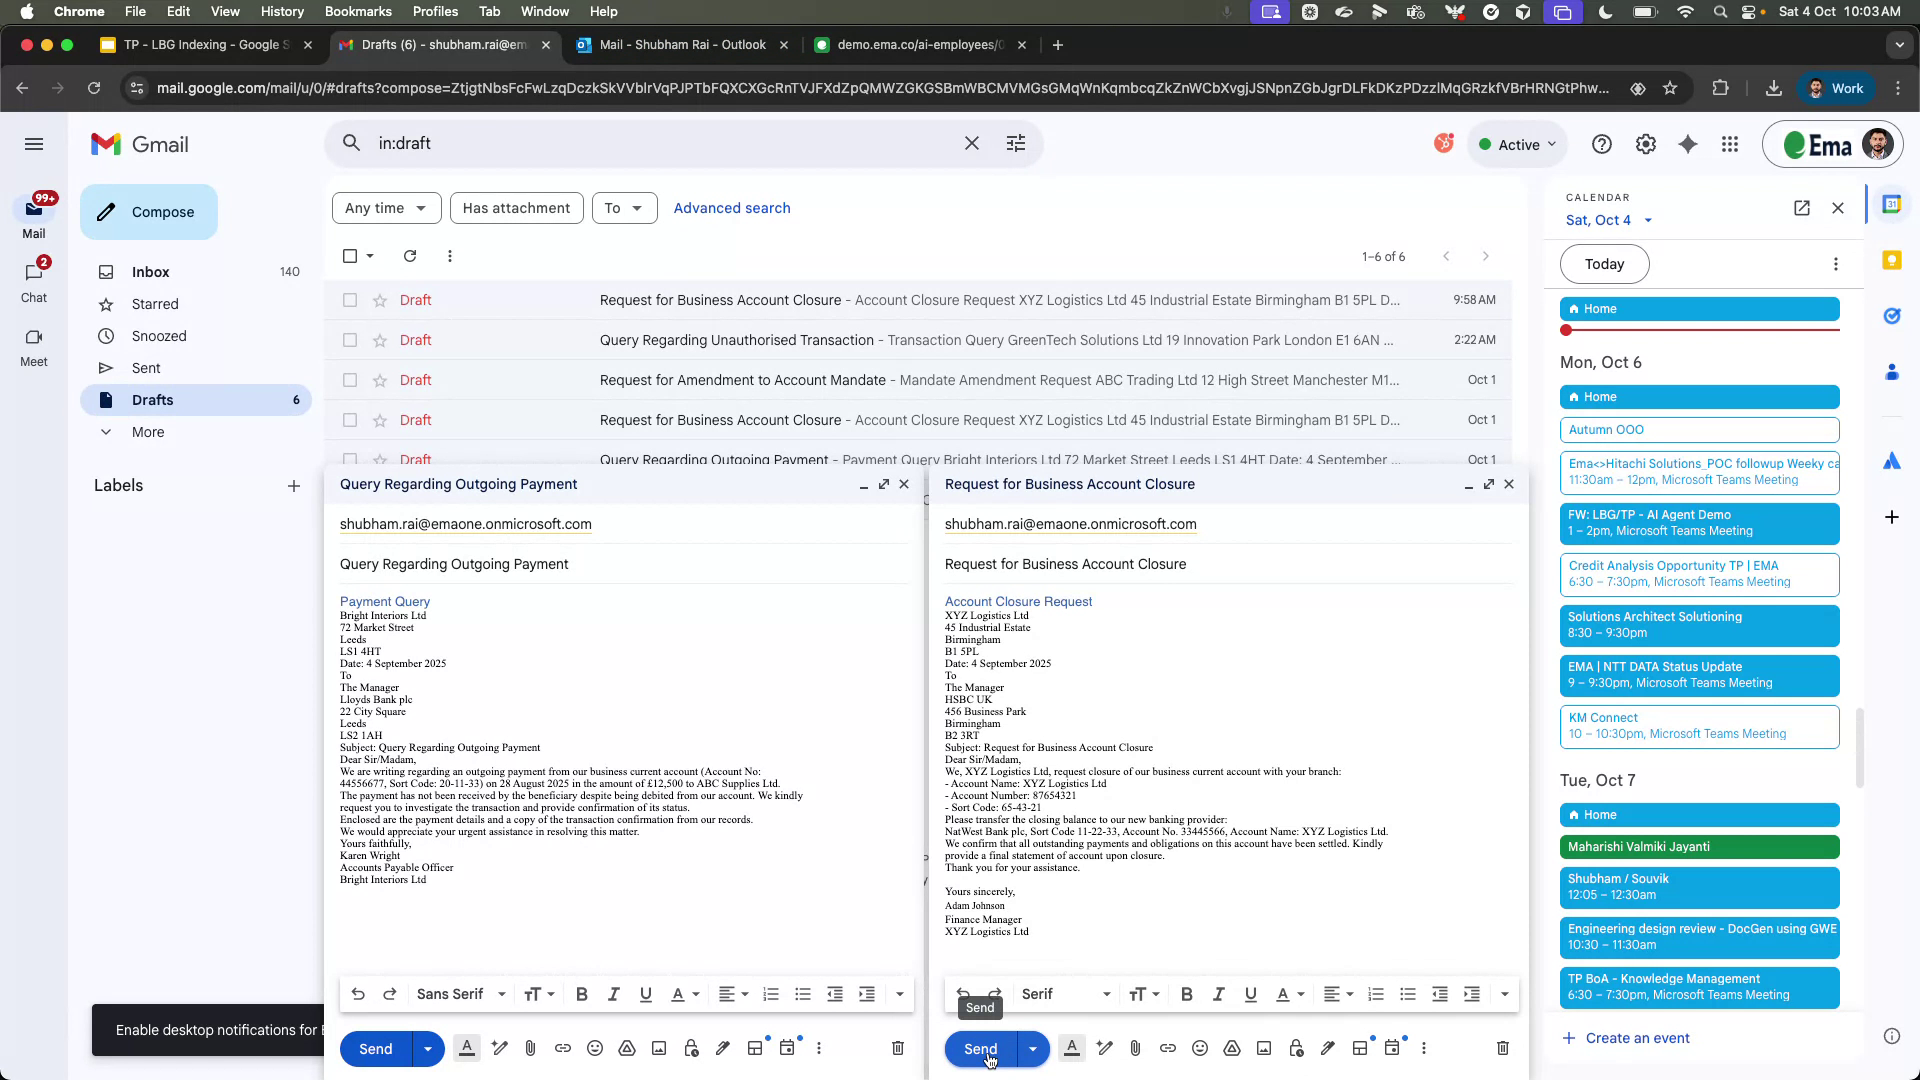Open Gmail settings
This screenshot has height=1080, width=1920.
tap(1646, 144)
